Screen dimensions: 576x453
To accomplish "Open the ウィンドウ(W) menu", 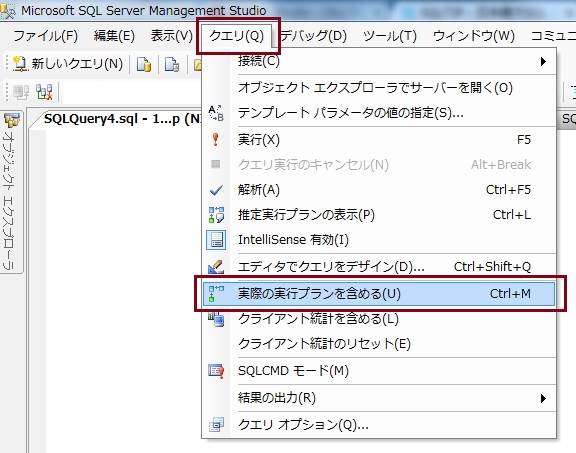I will pyautogui.click(x=474, y=36).
